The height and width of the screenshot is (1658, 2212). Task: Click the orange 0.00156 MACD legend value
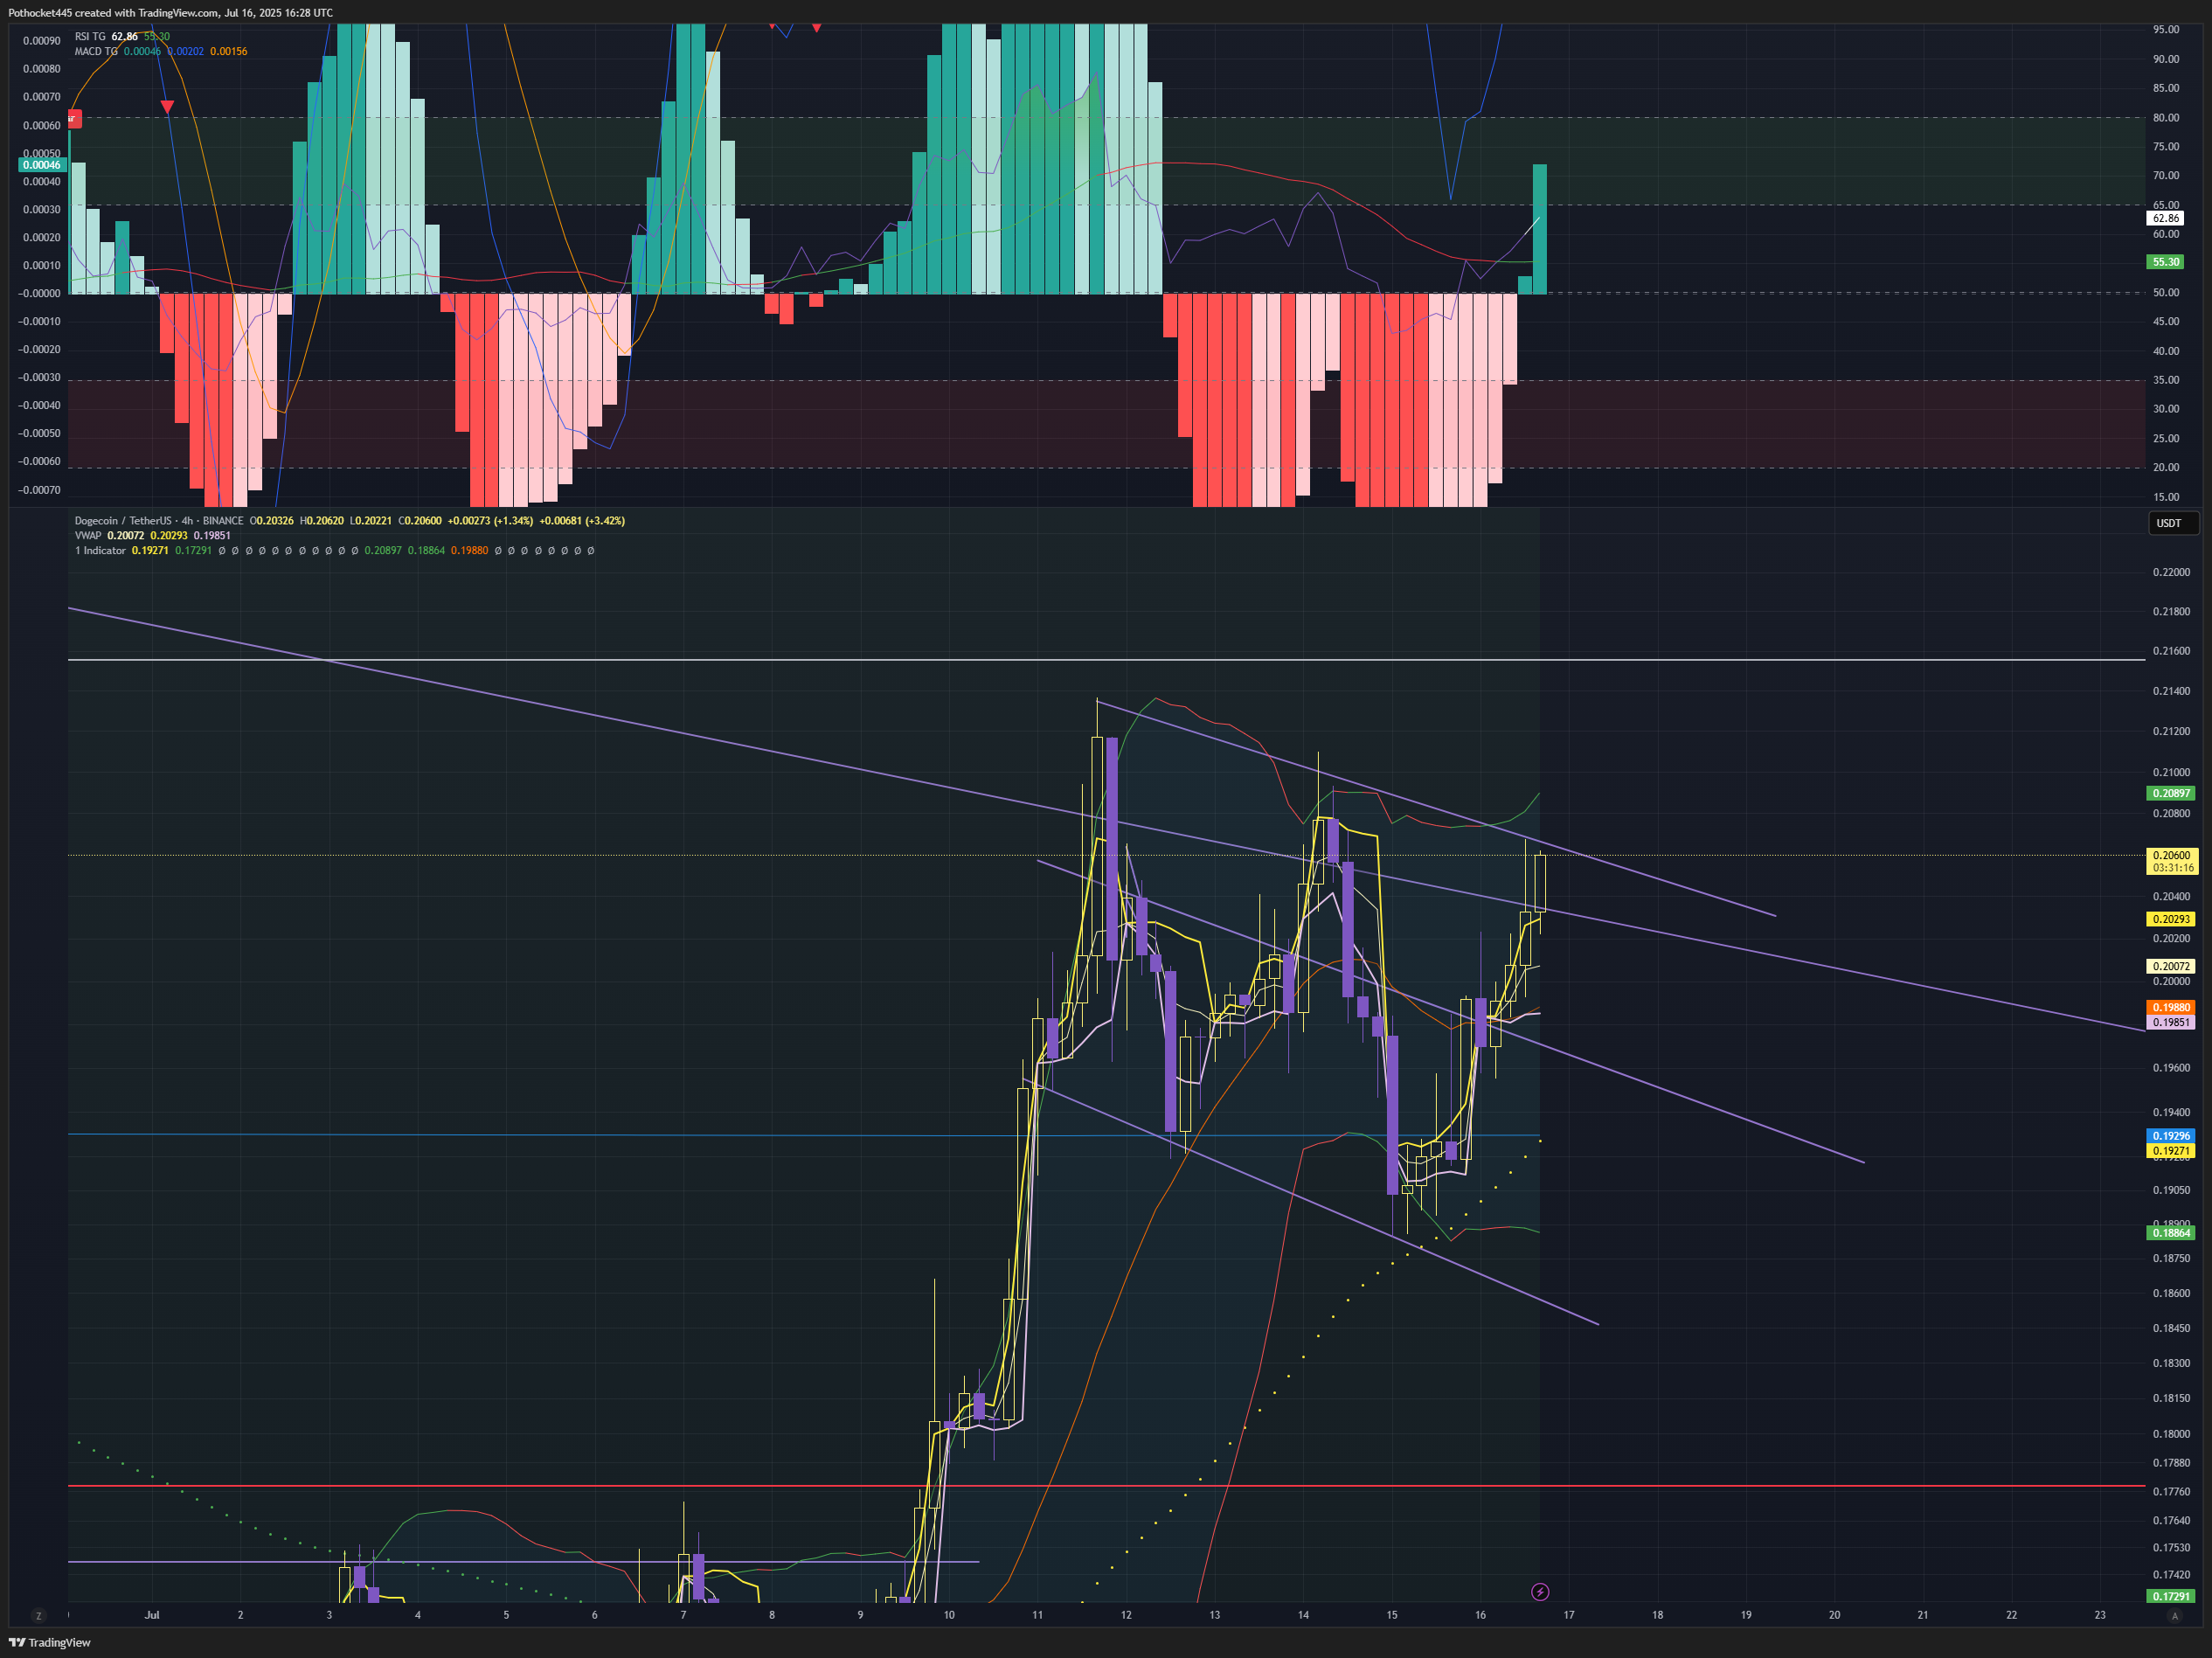tap(229, 51)
